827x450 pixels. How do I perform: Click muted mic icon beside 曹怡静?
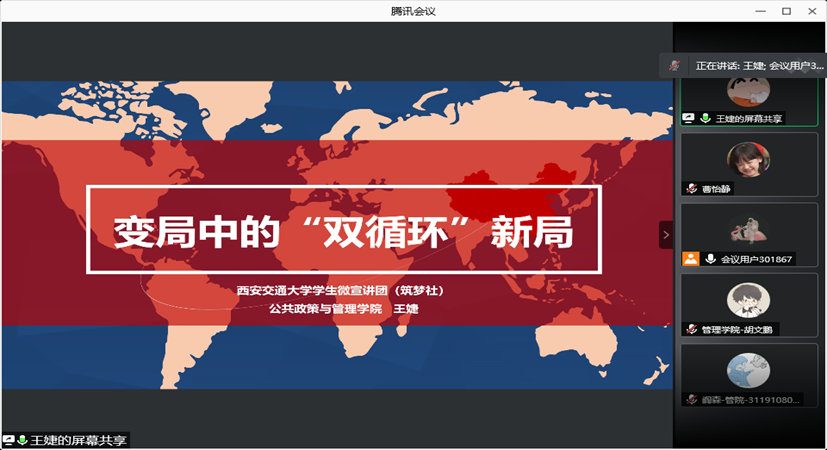[x=691, y=188]
